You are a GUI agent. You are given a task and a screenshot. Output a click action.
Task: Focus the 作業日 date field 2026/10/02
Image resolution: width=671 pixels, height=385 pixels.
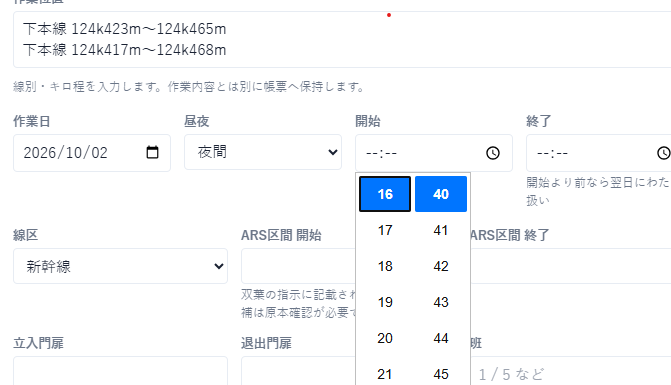[x=92, y=153]
